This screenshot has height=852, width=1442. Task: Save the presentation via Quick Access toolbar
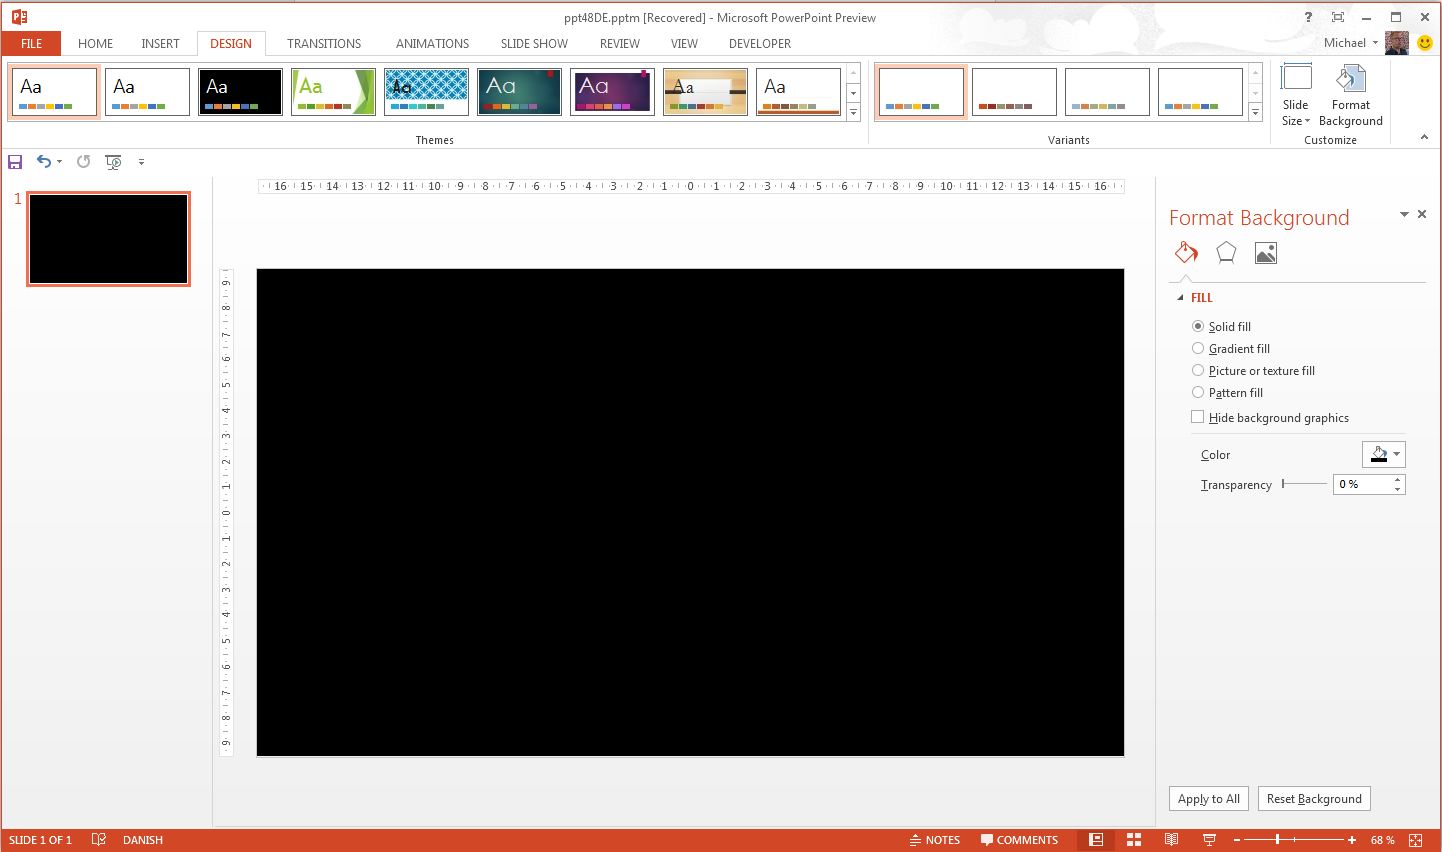14,161
